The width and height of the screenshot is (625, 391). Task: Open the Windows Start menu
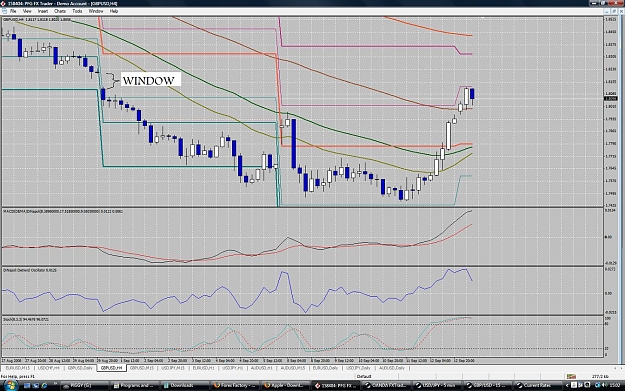pos(10,385)
